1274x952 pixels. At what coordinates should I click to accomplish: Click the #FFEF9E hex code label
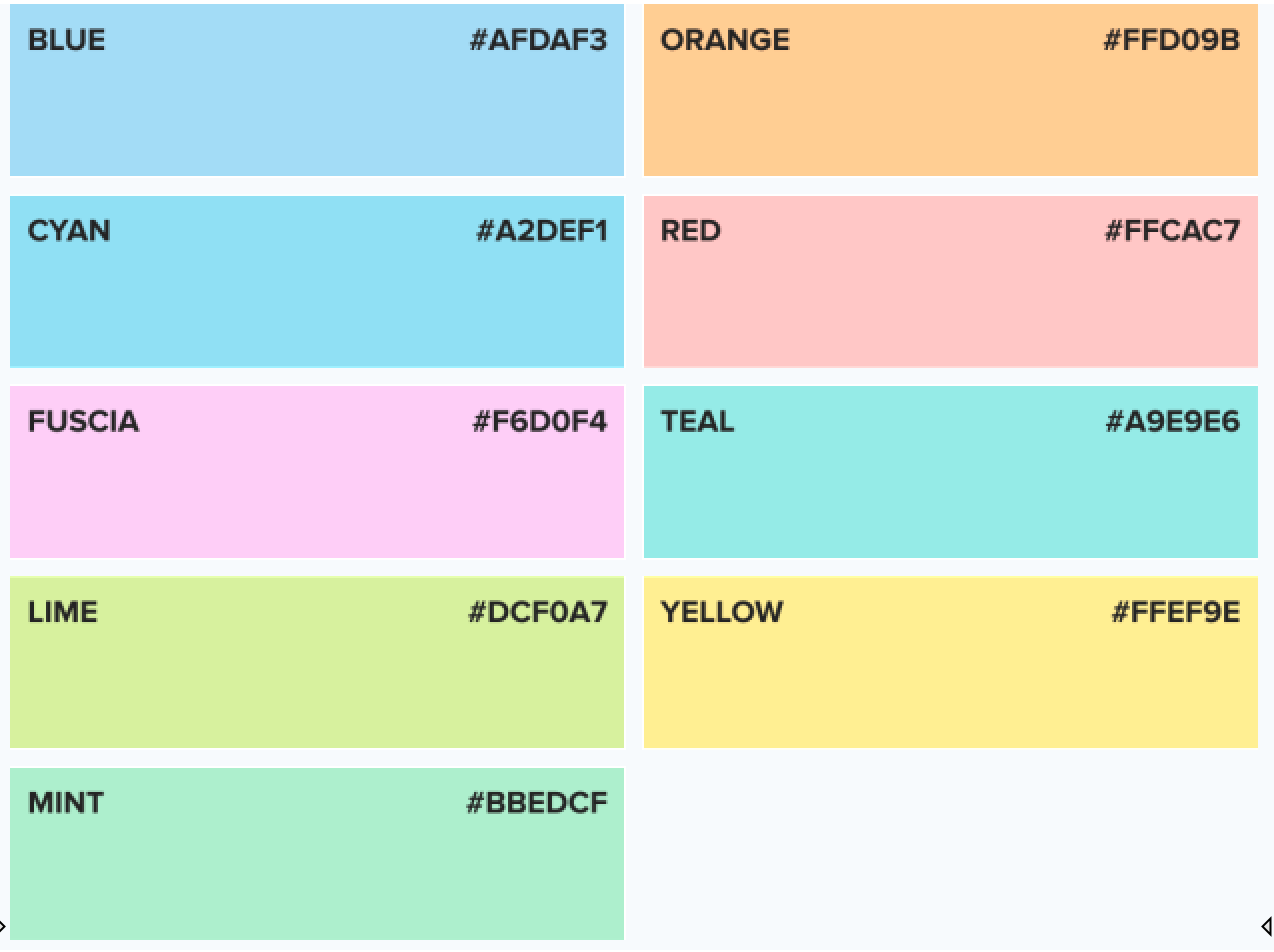point(1175,612)
